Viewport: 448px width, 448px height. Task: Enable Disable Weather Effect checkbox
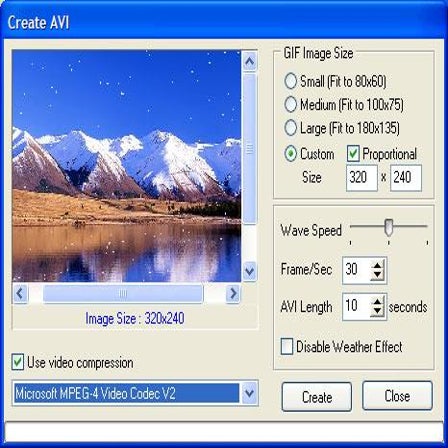point(287,347)
